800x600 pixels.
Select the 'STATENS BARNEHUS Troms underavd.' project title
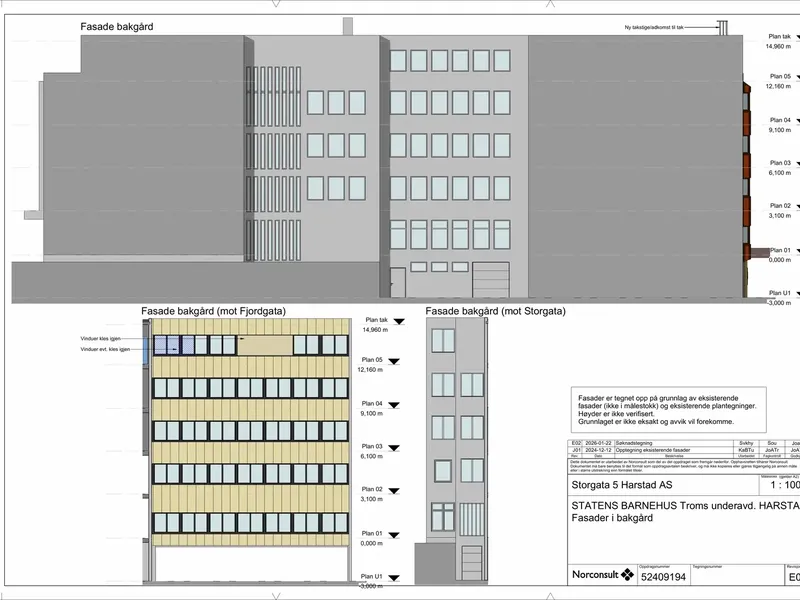point(662,506)
